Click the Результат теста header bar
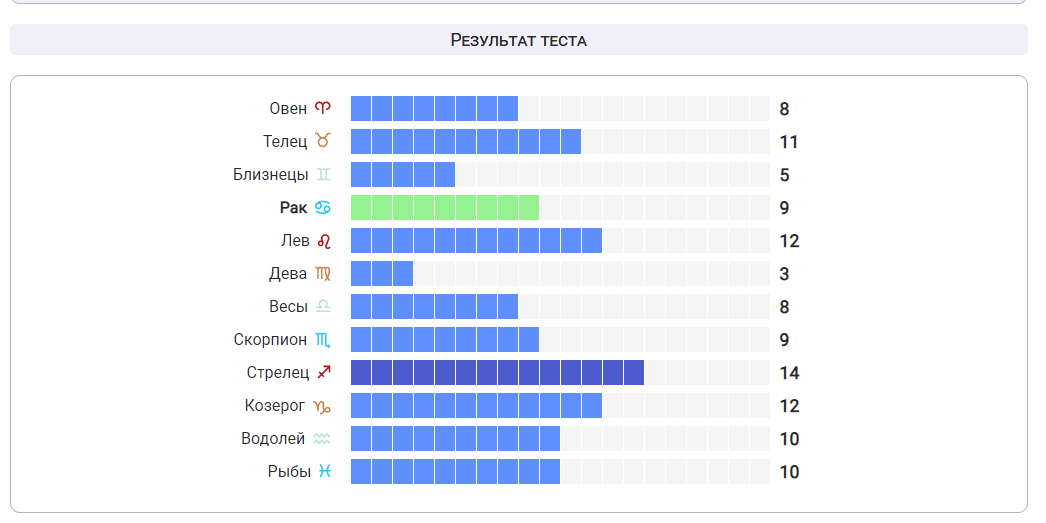The image size is (1046, 523). (x=519, y=40)
